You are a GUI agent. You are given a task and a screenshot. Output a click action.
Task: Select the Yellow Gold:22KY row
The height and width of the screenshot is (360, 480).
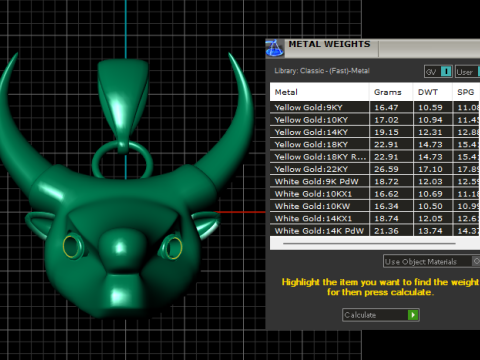[375, 169]
